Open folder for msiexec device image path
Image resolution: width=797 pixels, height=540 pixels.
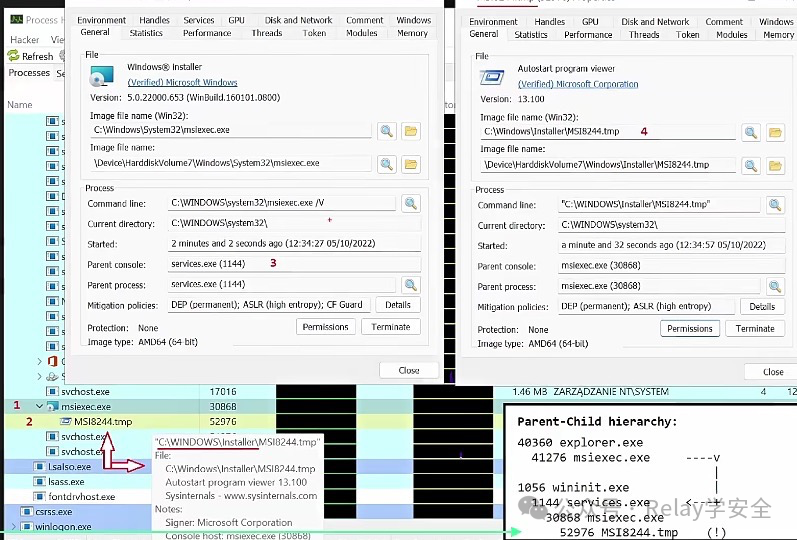click(411, 164)
